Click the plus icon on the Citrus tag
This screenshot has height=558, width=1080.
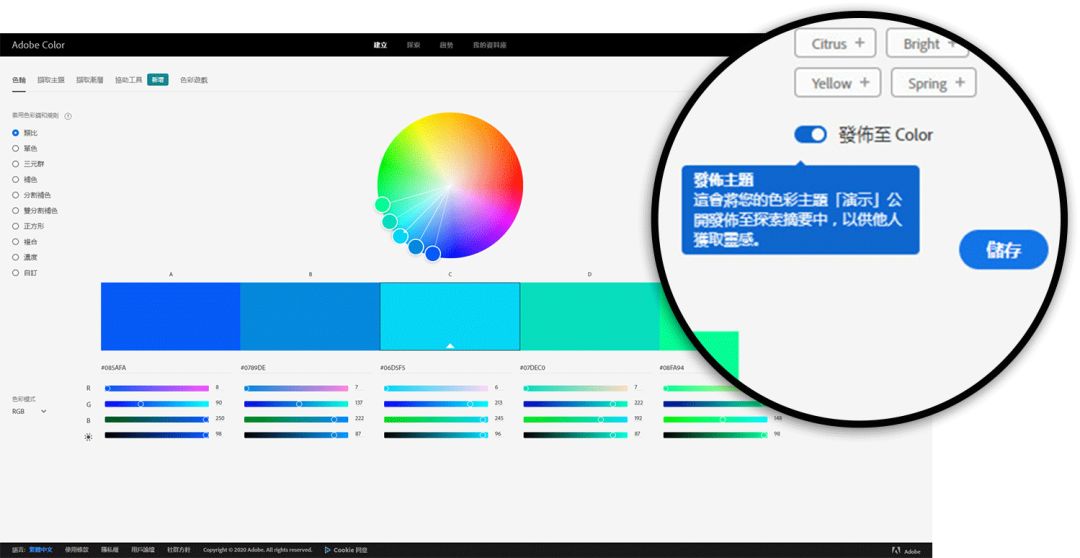point(862,43)
